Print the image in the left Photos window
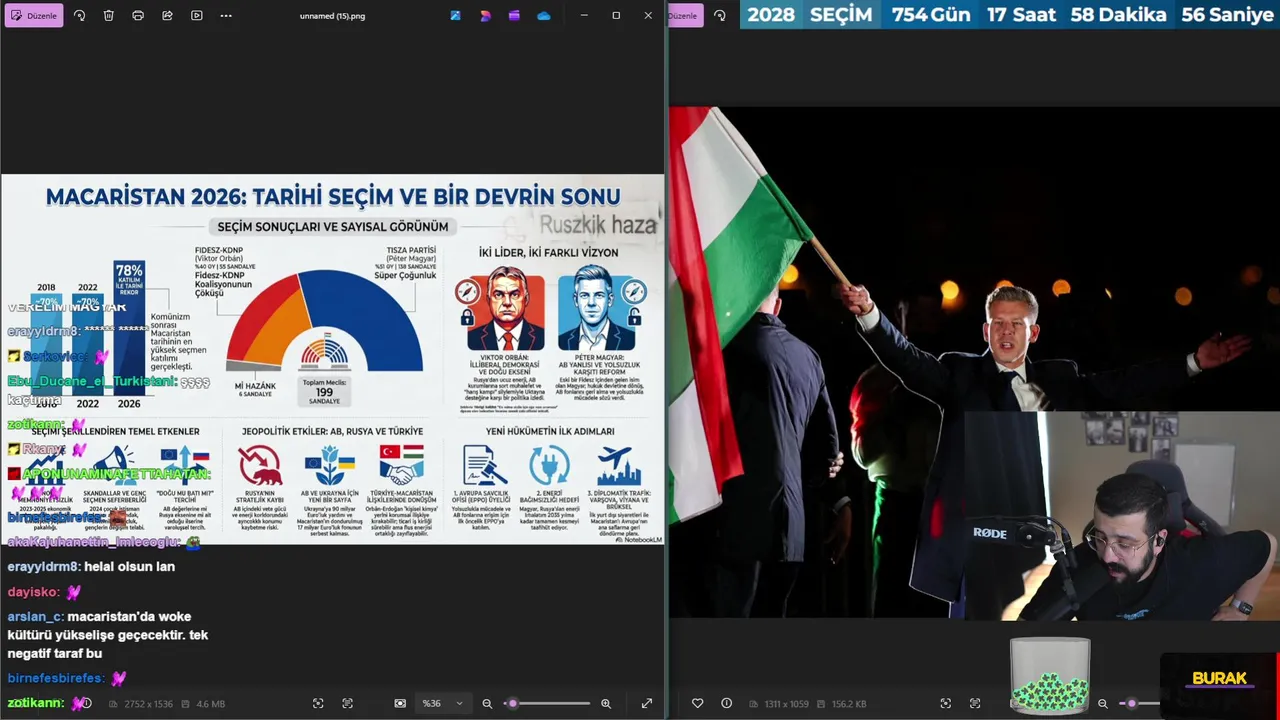1280x720 pixels. coord(138,15)
